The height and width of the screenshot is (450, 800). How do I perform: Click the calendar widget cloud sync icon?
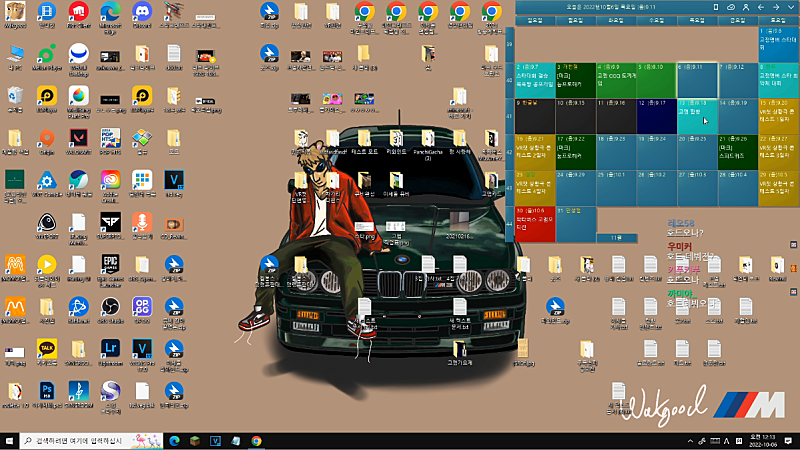point(730,7)
